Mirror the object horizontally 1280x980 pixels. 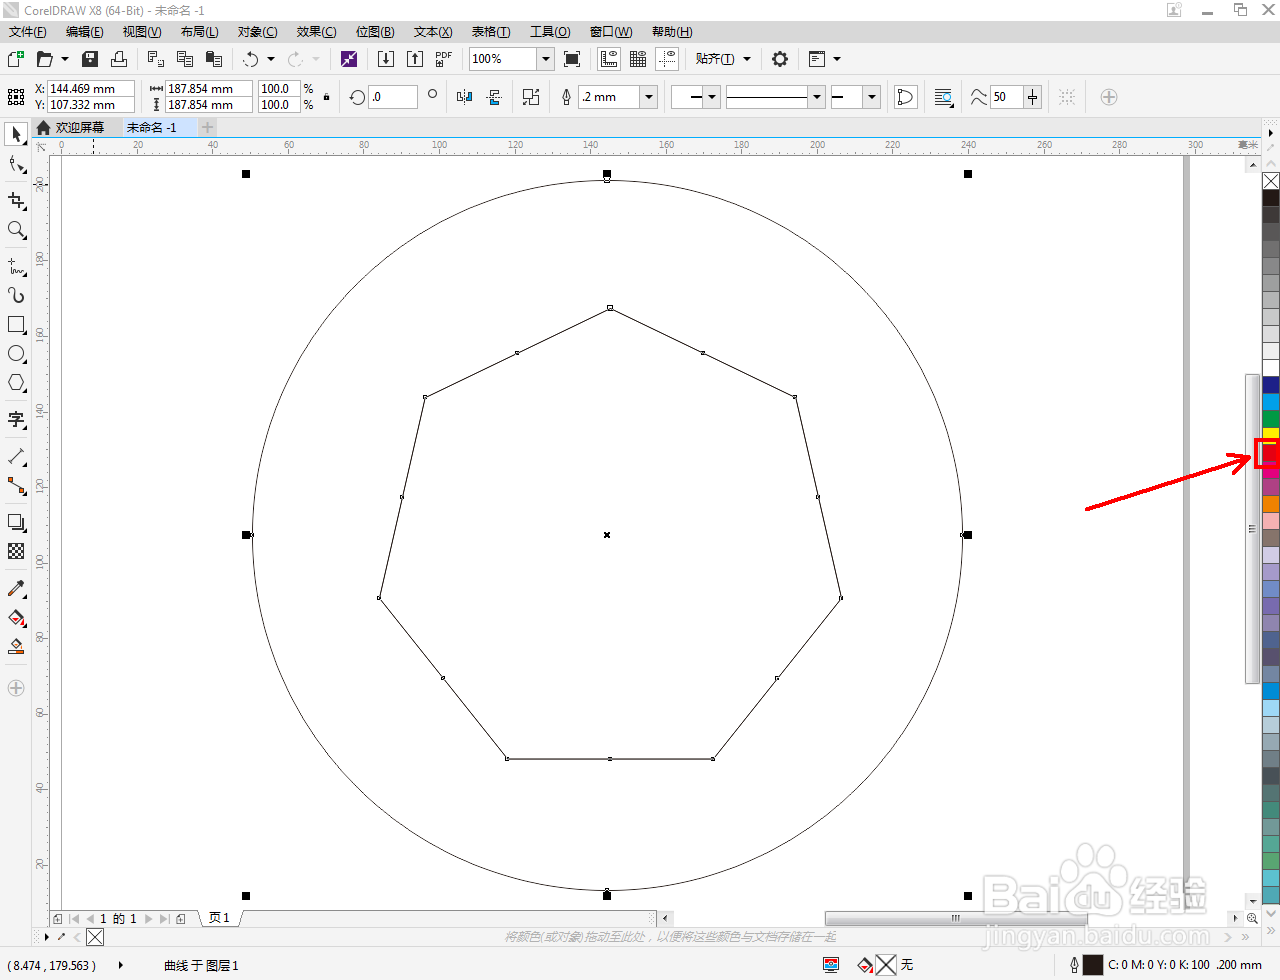click(464, 97)
